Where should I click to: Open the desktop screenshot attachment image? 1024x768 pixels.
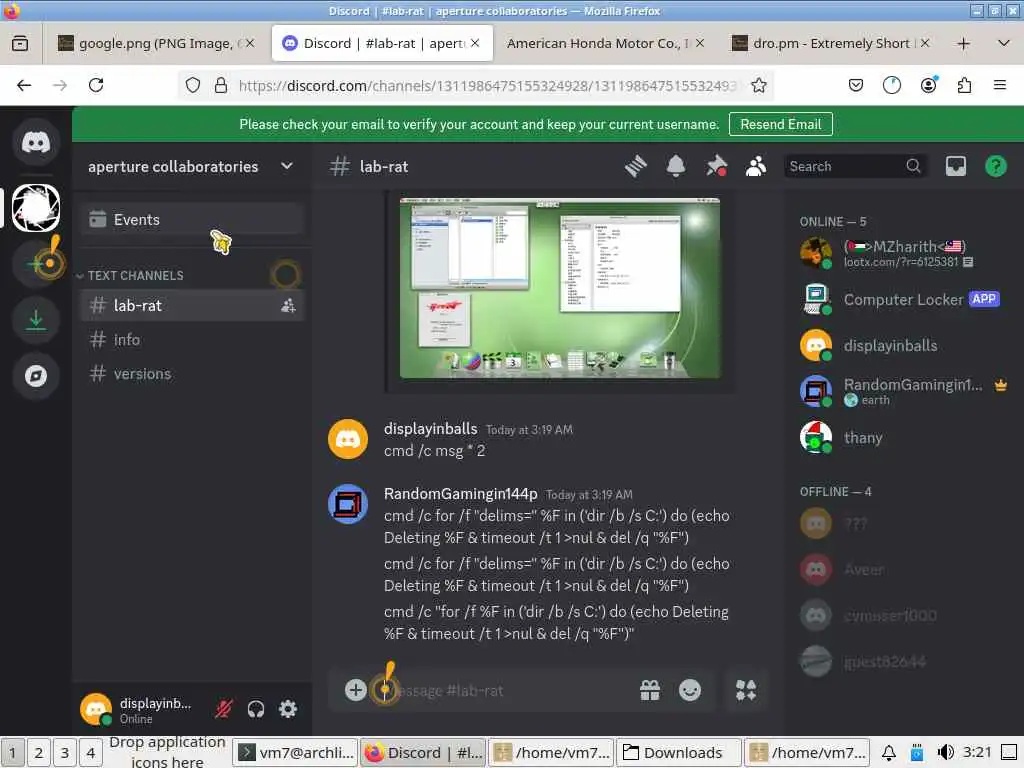tap(560, 288)
